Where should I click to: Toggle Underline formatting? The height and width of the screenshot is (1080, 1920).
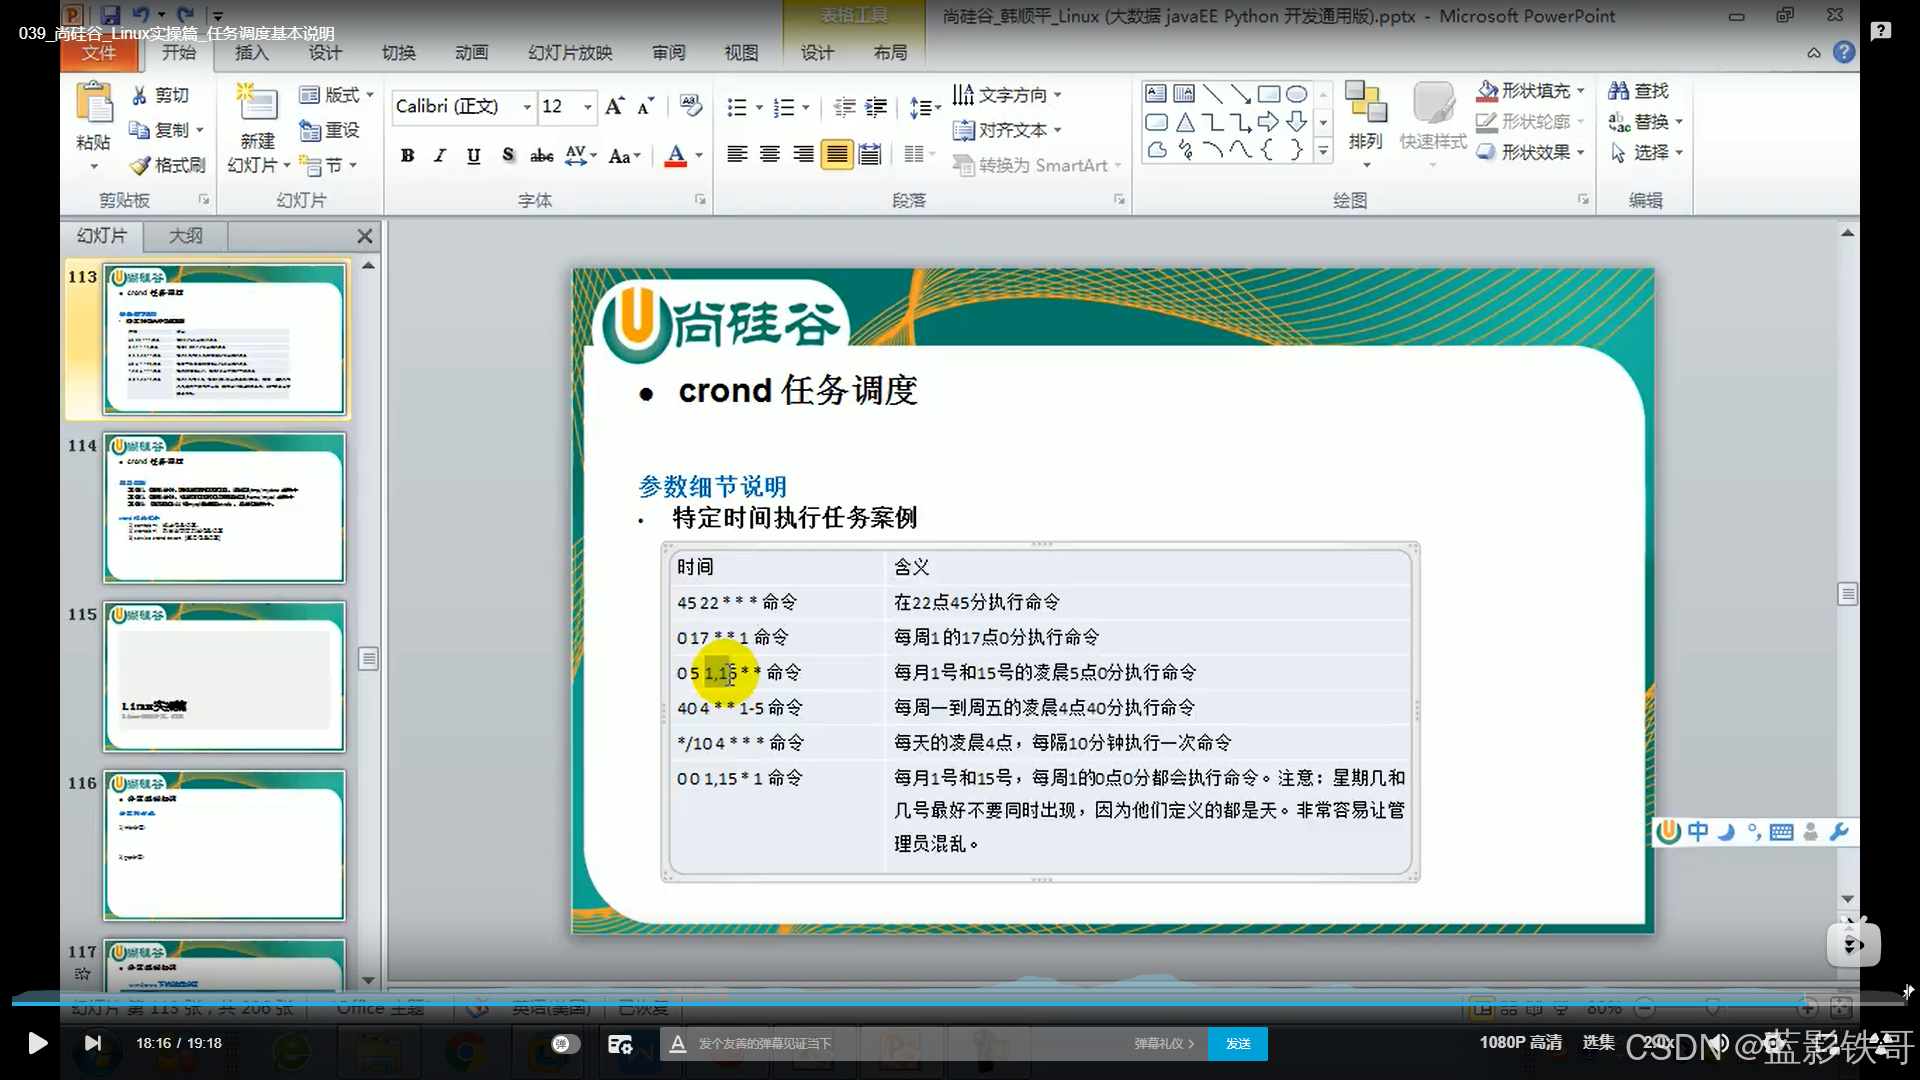point(474,155)
